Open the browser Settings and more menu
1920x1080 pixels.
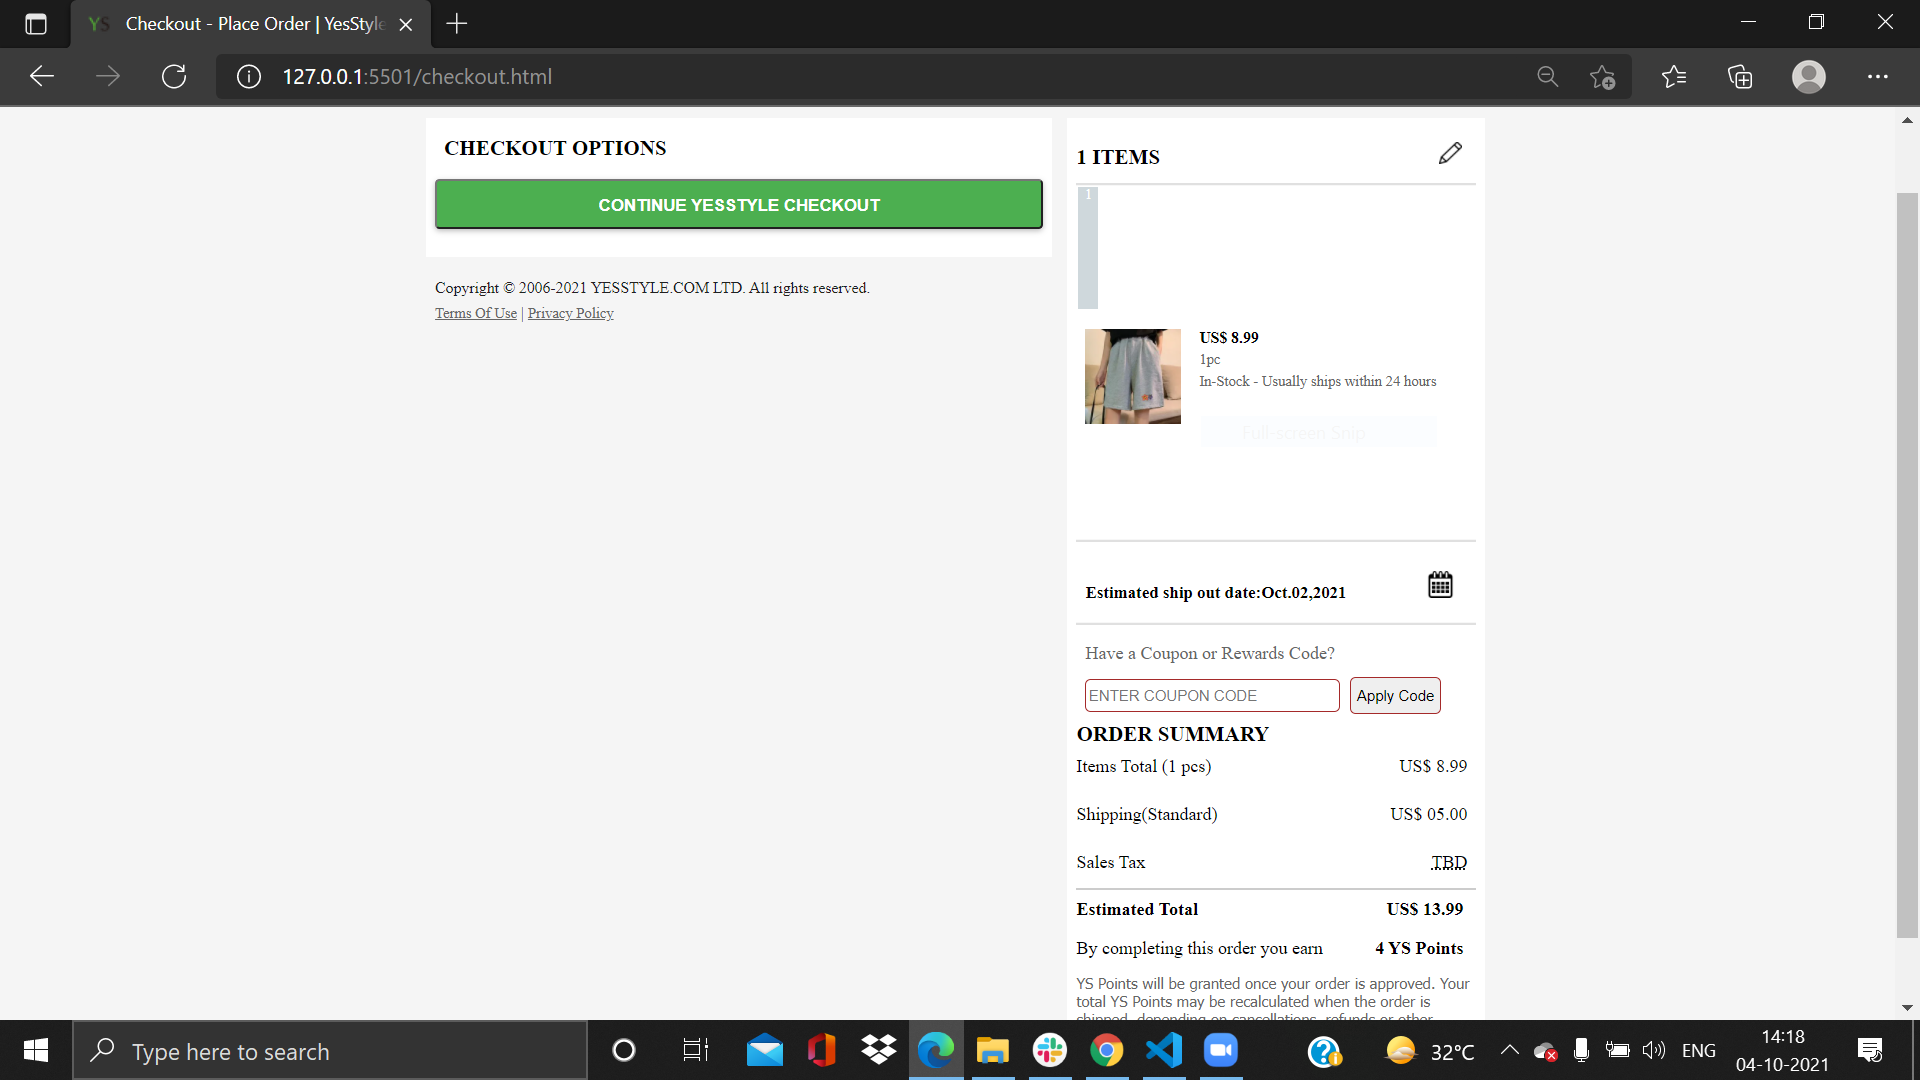tap(1877, 76)
